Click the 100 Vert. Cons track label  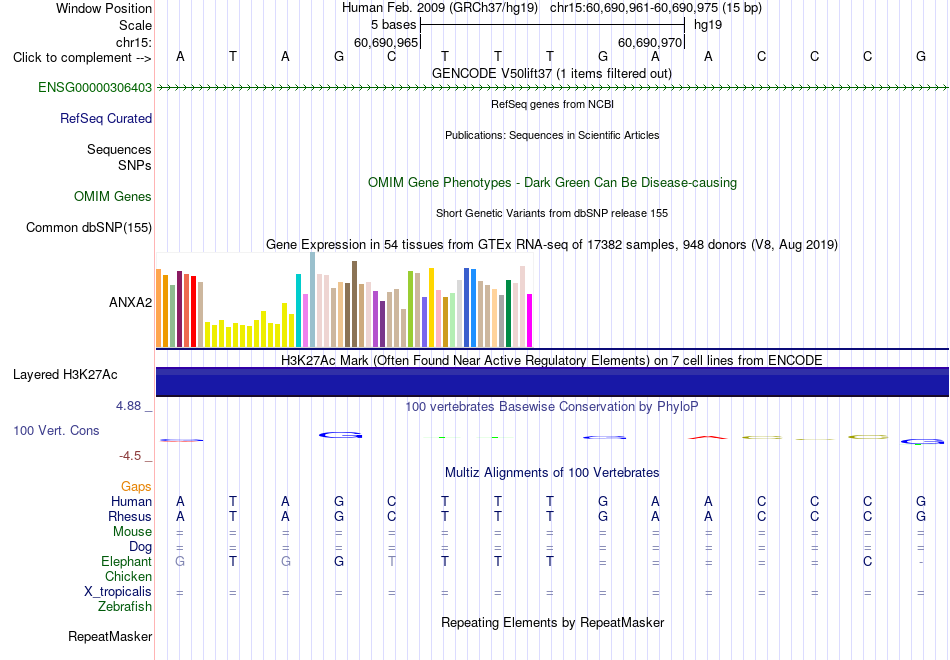[56, 430]
